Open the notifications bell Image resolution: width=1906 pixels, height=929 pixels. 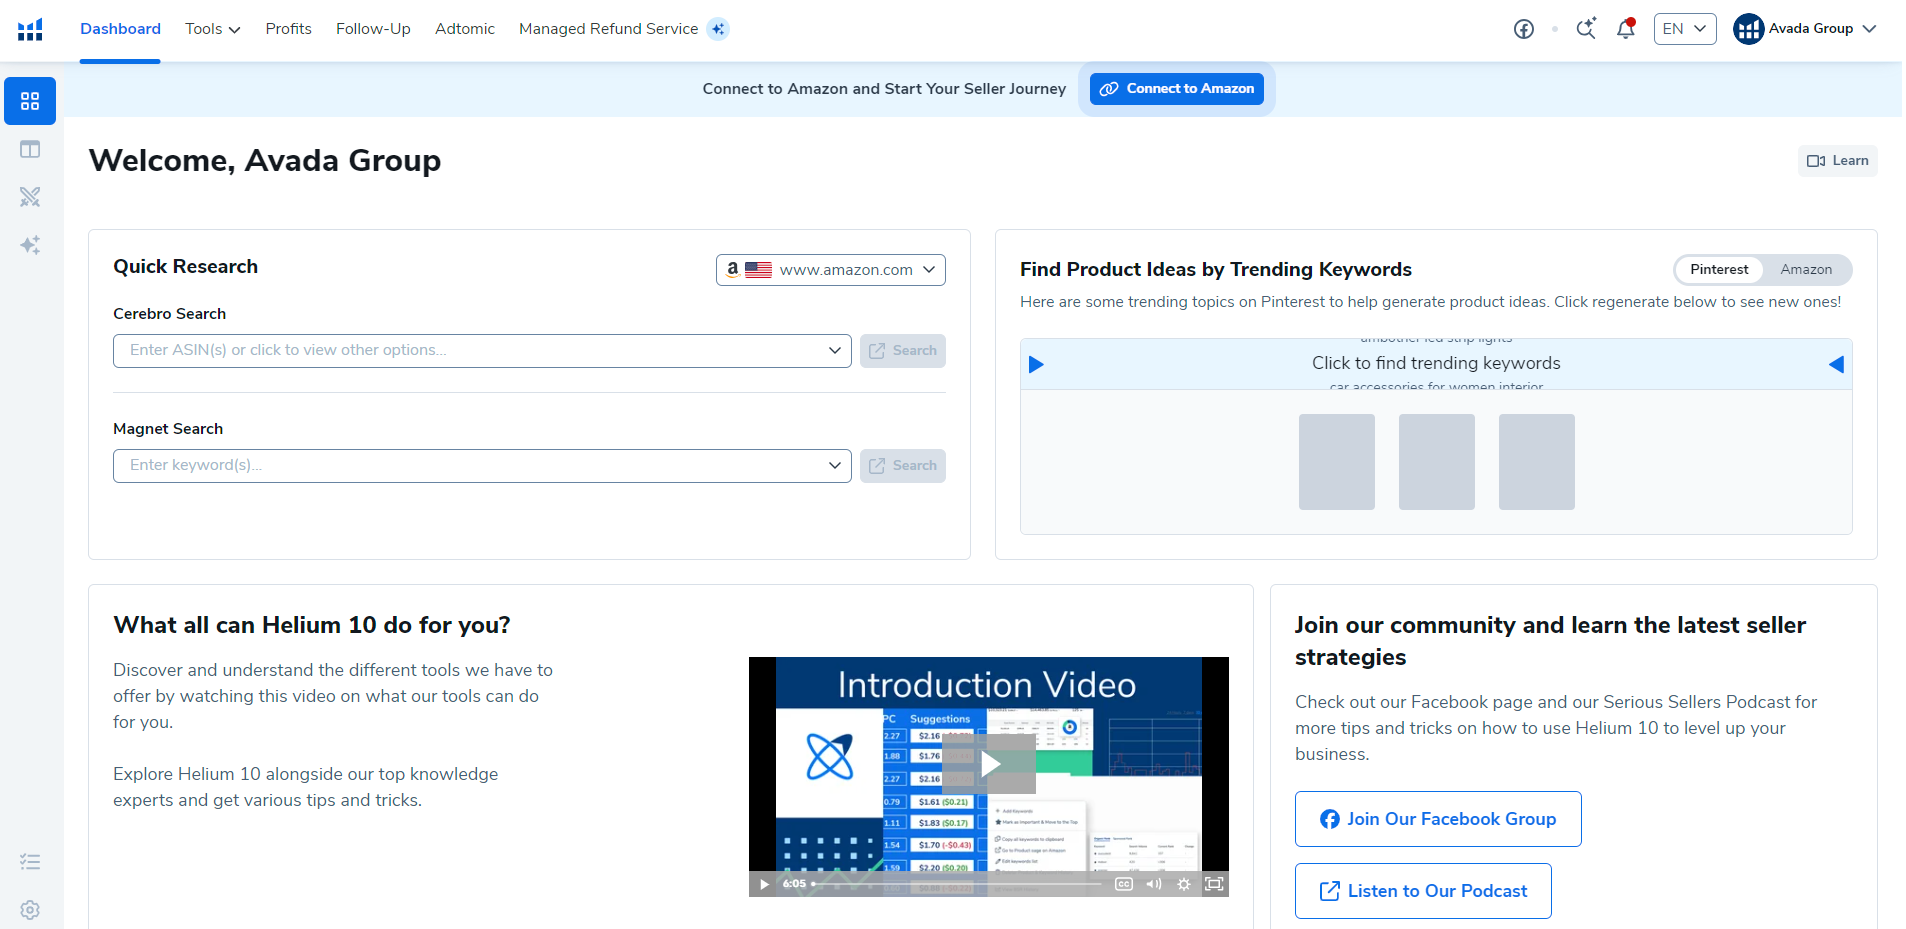point(1626,28)
